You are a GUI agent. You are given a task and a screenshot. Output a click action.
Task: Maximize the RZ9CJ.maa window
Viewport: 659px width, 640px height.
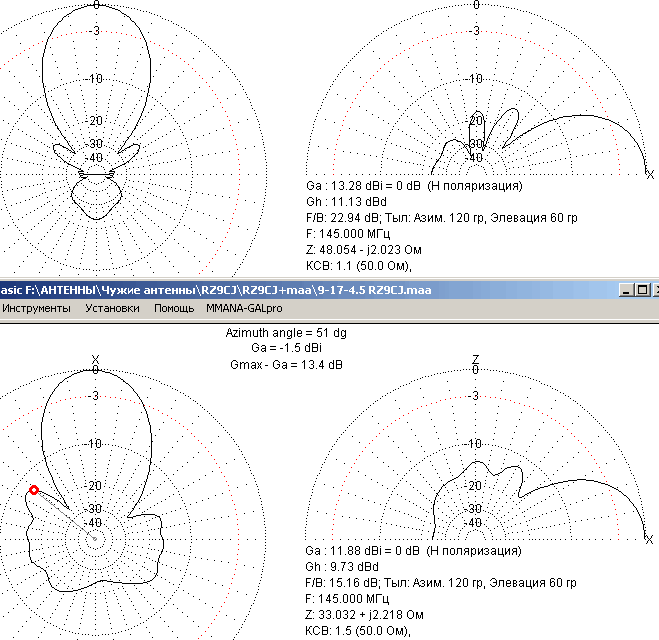point(643,290)
